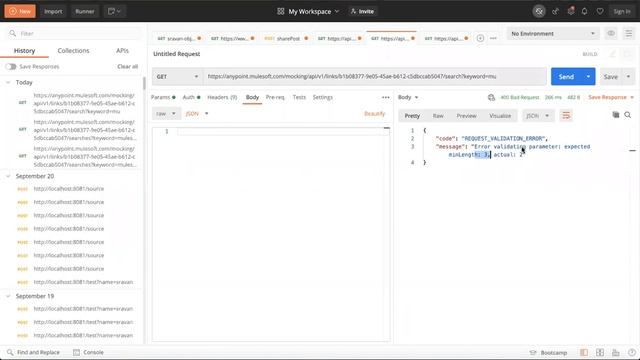640x360 pixels.
Task: Select the Raw response view
Action: tap(438, 116)
